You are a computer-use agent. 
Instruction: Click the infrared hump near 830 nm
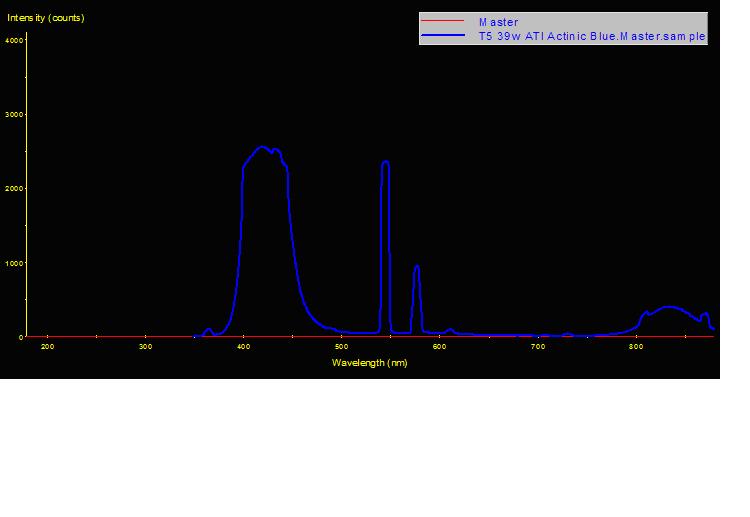tap(669, 307)
